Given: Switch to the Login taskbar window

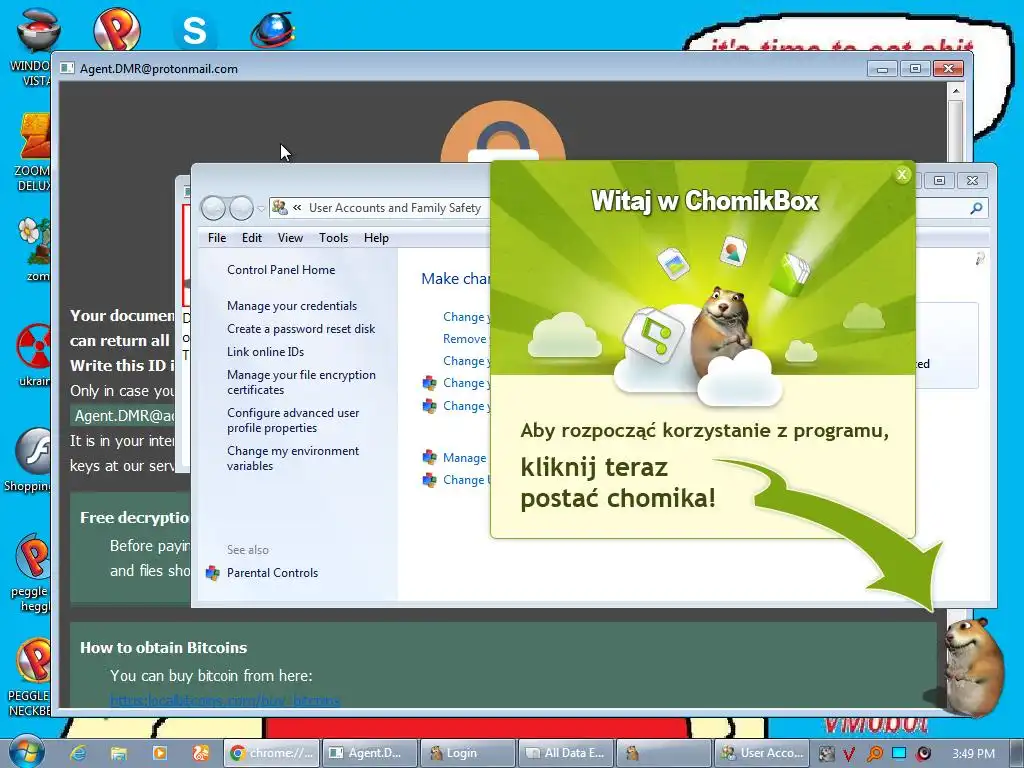Looking at the screenshot, I should coord(468,753).
